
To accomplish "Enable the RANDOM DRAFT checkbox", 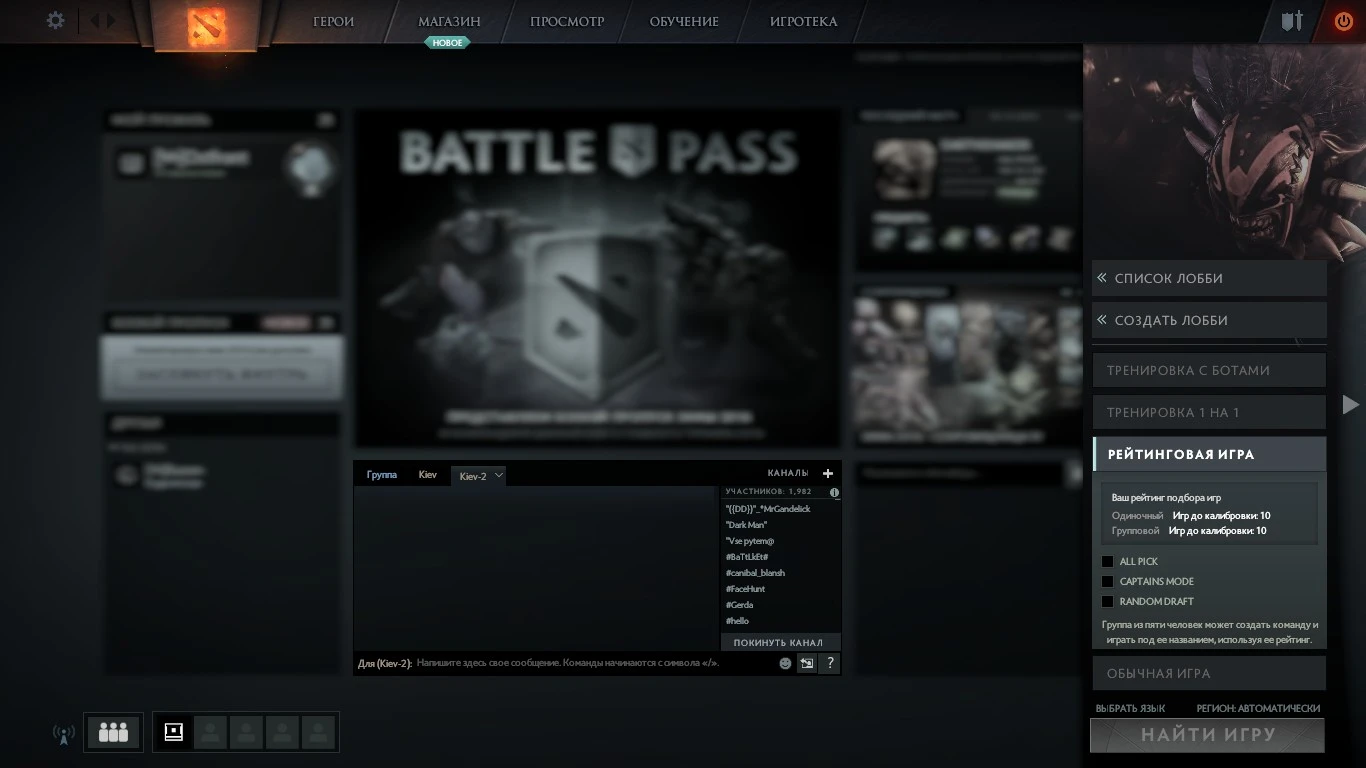I will pyautogui.click(x=1107, y=601).
